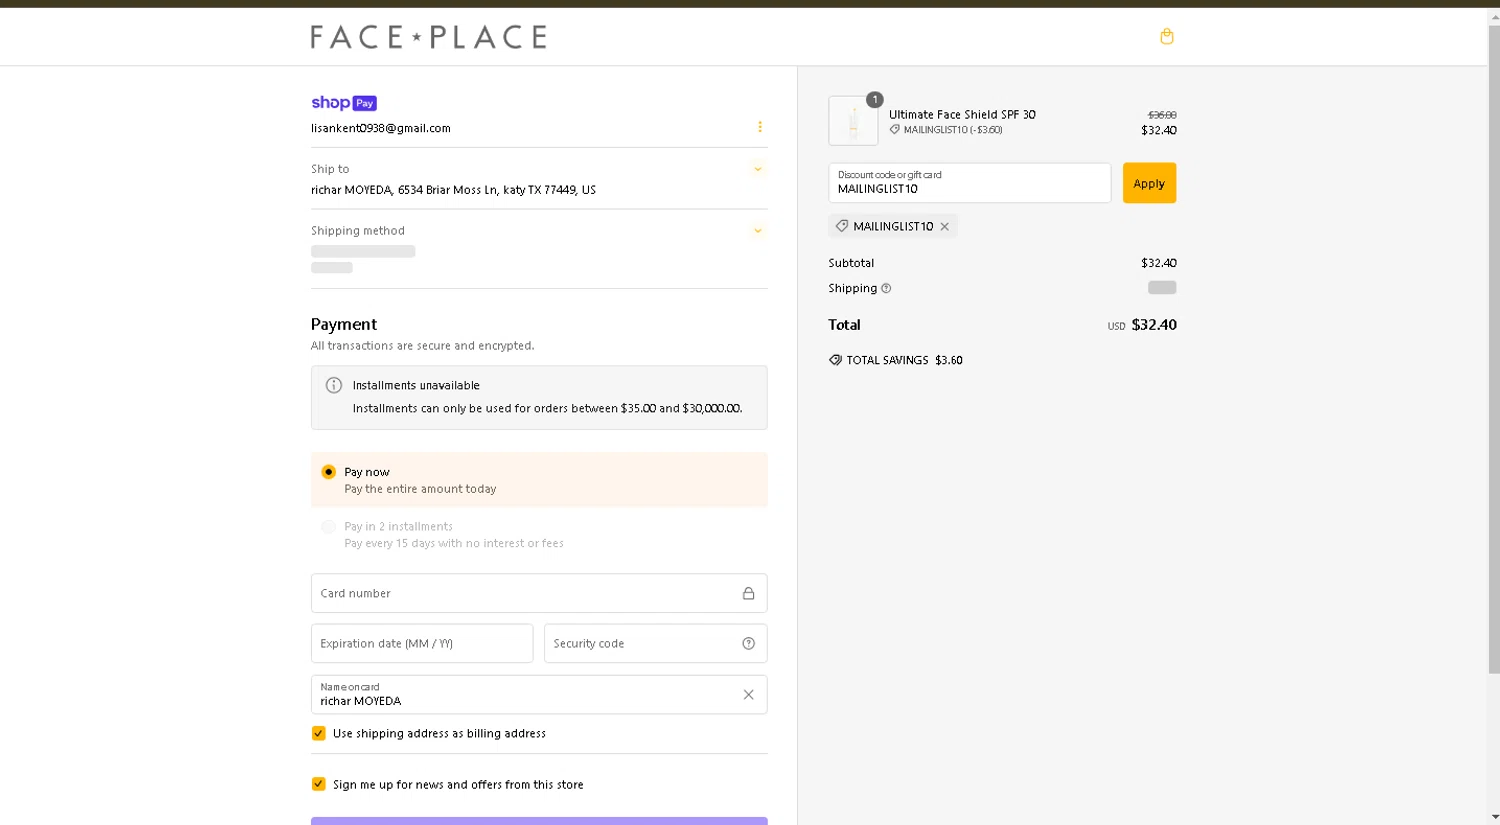Click the card number lock icon
The height and width of the screenshot is (825, 1500).
pos(748,593)
